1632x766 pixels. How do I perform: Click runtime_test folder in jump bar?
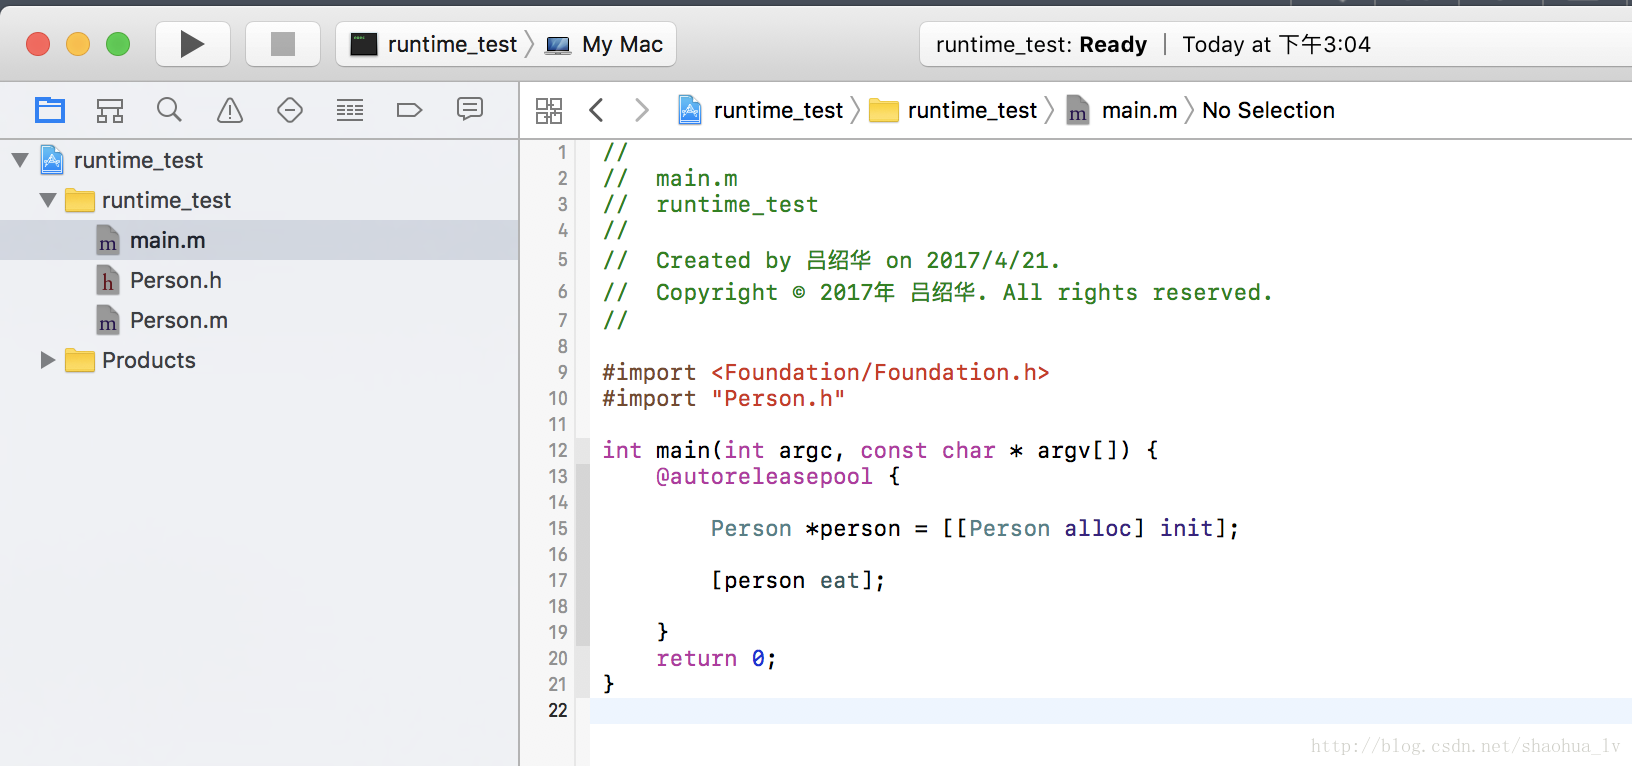tap(954, 110)
